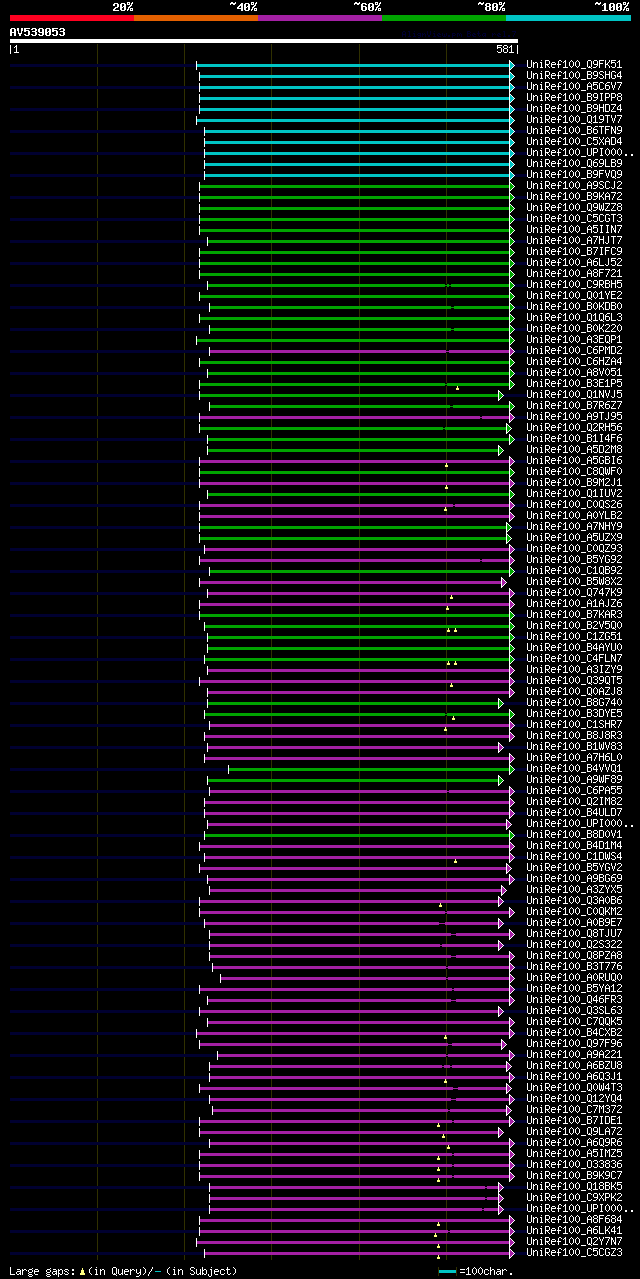Select the UniRef100_Q747K9 label

point(574,592)
